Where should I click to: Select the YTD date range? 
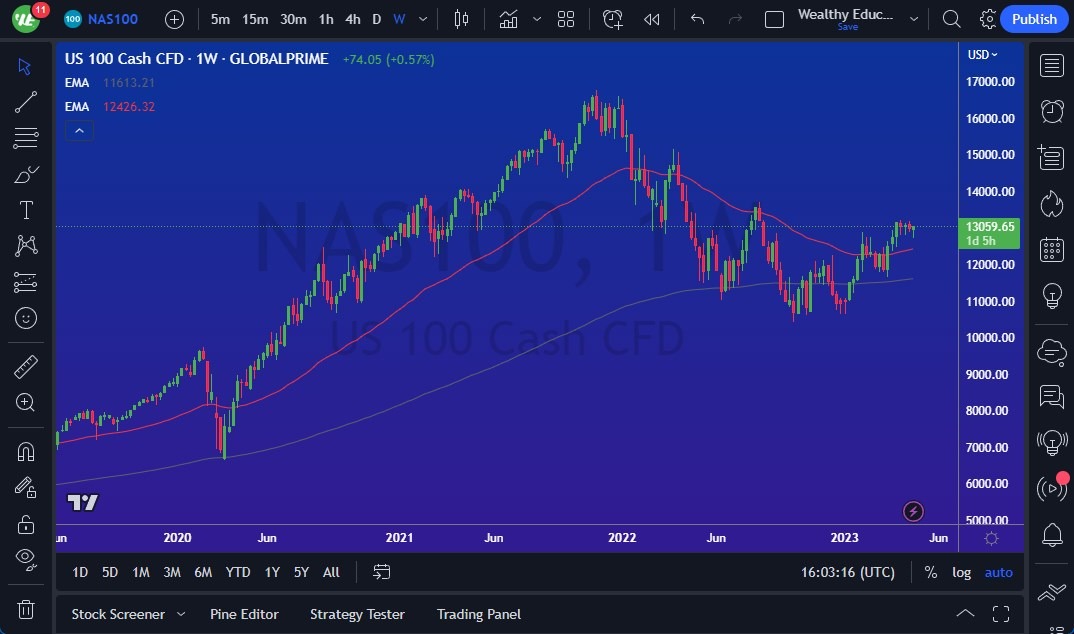238,572
